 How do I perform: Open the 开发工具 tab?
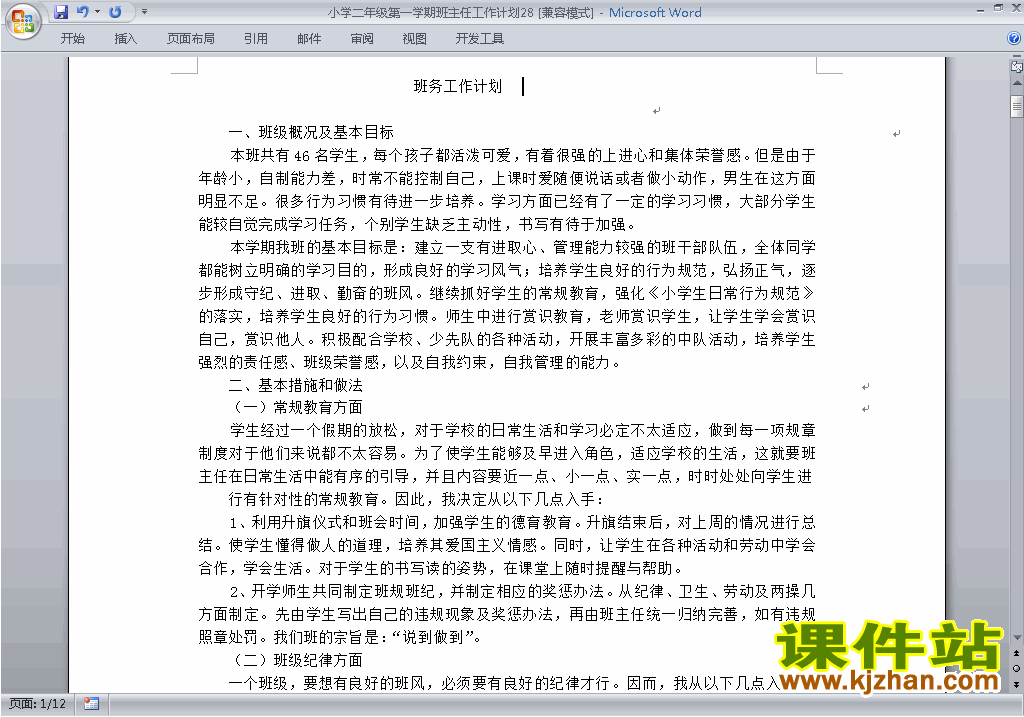click(x=479, y=39)
